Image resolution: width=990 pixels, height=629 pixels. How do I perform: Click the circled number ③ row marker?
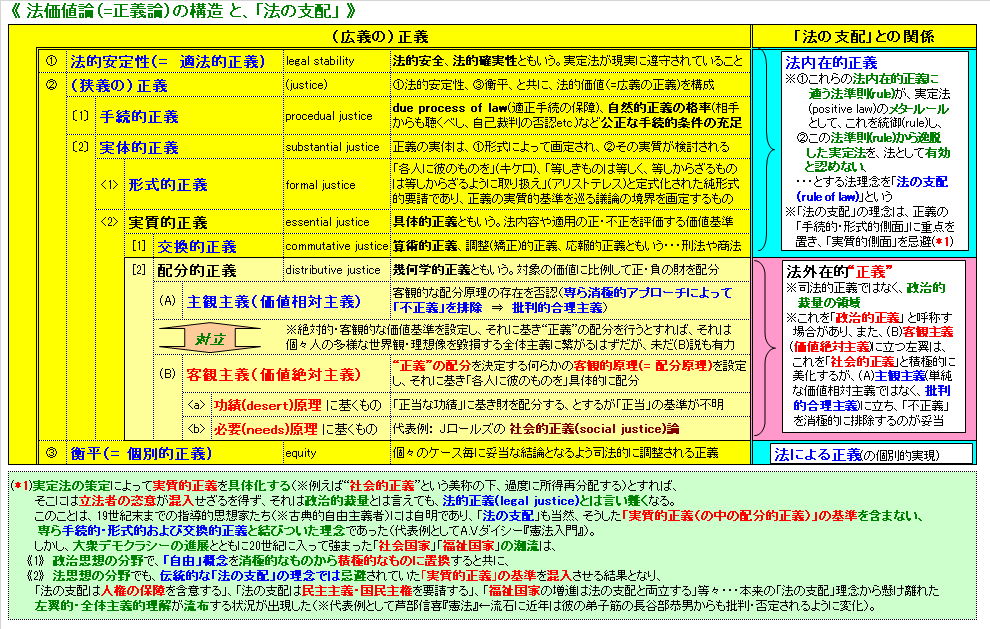point(51,453)
